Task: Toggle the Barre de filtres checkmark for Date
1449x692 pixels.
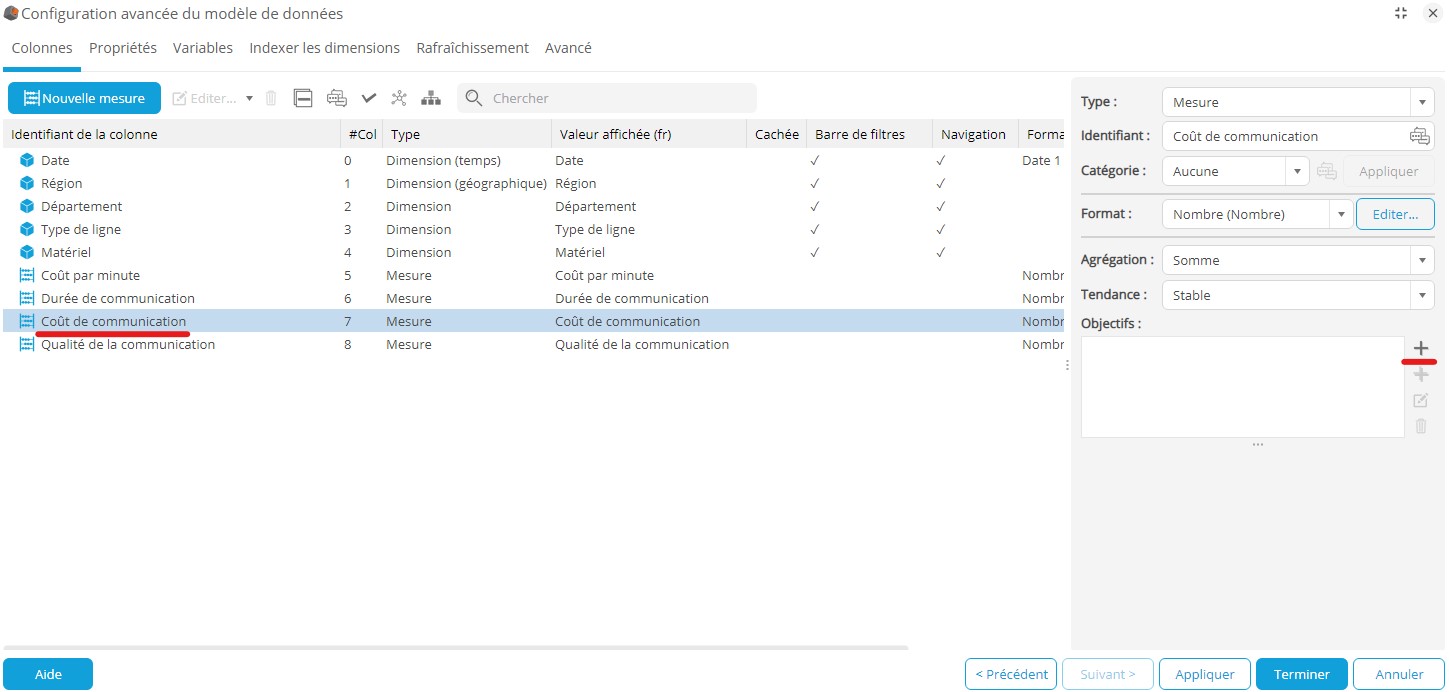Action: tap(815, 161)
